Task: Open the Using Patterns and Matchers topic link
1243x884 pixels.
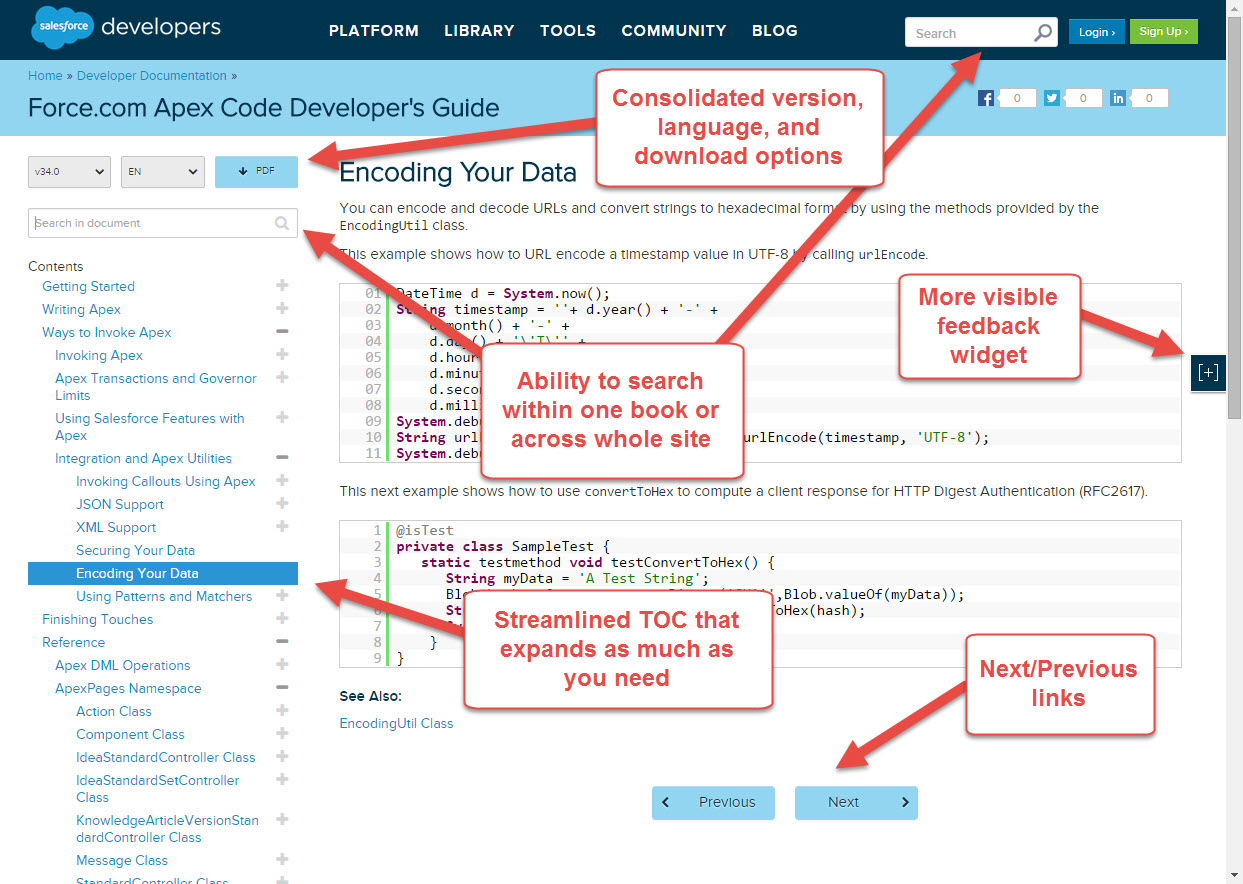Action: tap(164, 596)
